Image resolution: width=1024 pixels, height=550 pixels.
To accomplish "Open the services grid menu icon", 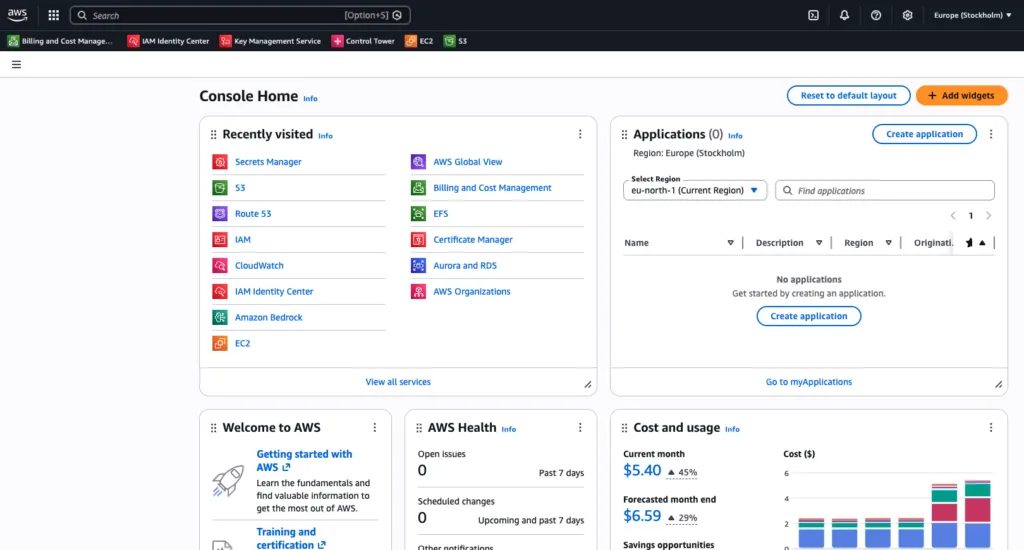I will [x=53, y=15].
